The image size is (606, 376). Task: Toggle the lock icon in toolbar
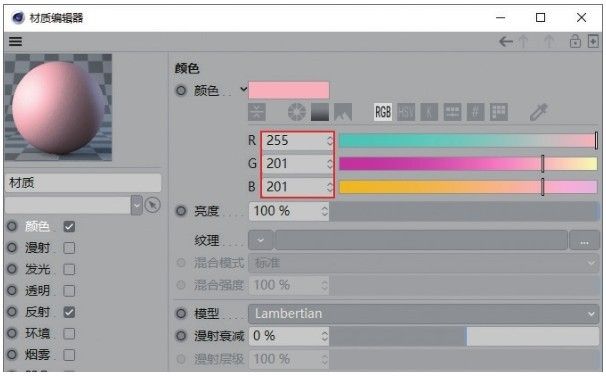click(575, 41)
